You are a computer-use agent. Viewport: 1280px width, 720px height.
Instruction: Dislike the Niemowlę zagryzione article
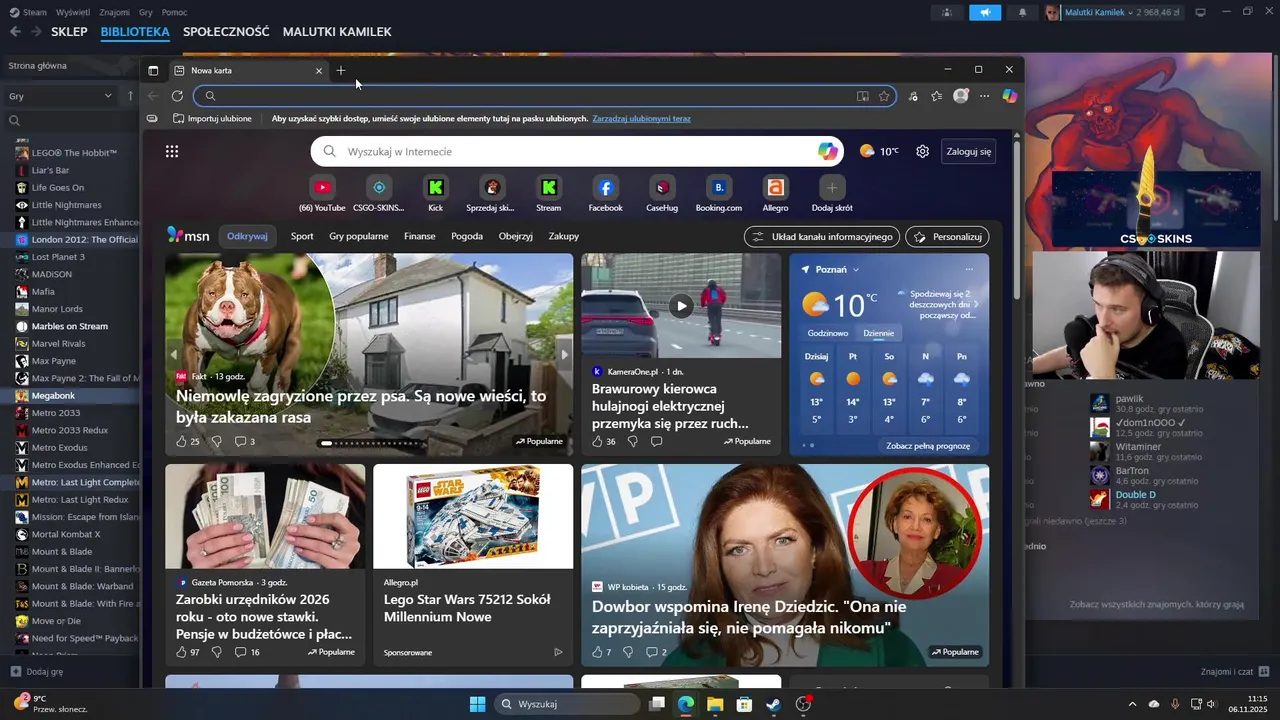click(x=216, y=441)
